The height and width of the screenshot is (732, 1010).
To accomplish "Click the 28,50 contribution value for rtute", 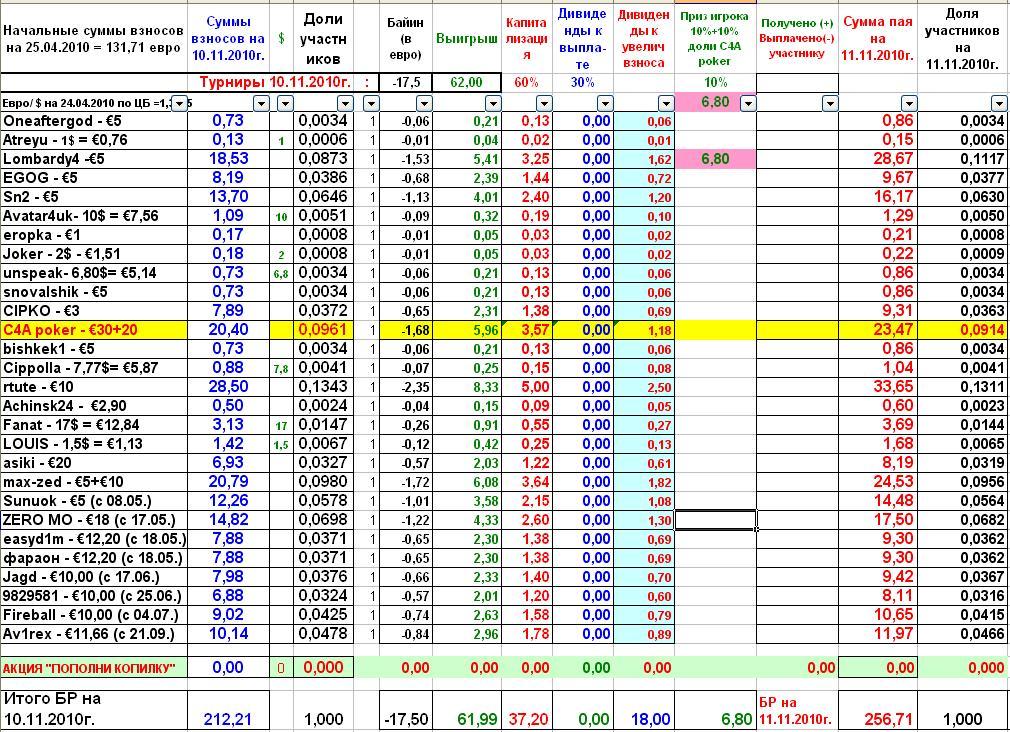I will (229, 387).
